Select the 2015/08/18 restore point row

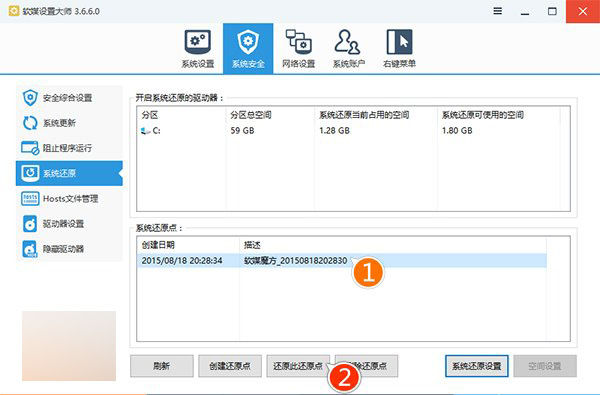click(342, 261)
